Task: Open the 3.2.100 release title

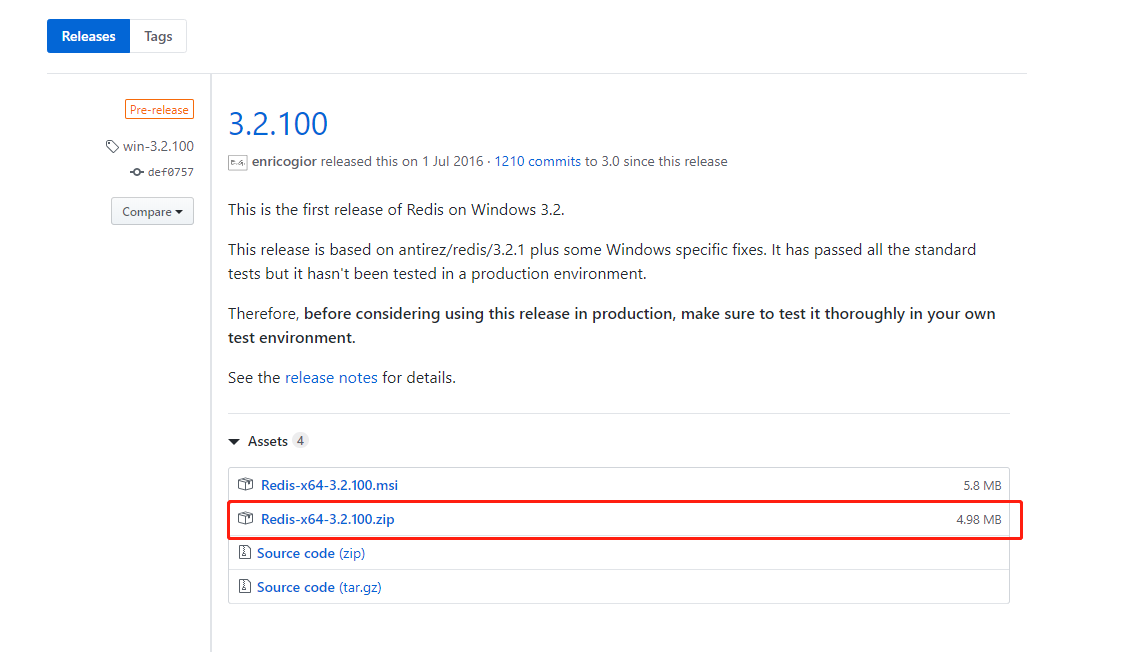Action: [x=277, y=124]
